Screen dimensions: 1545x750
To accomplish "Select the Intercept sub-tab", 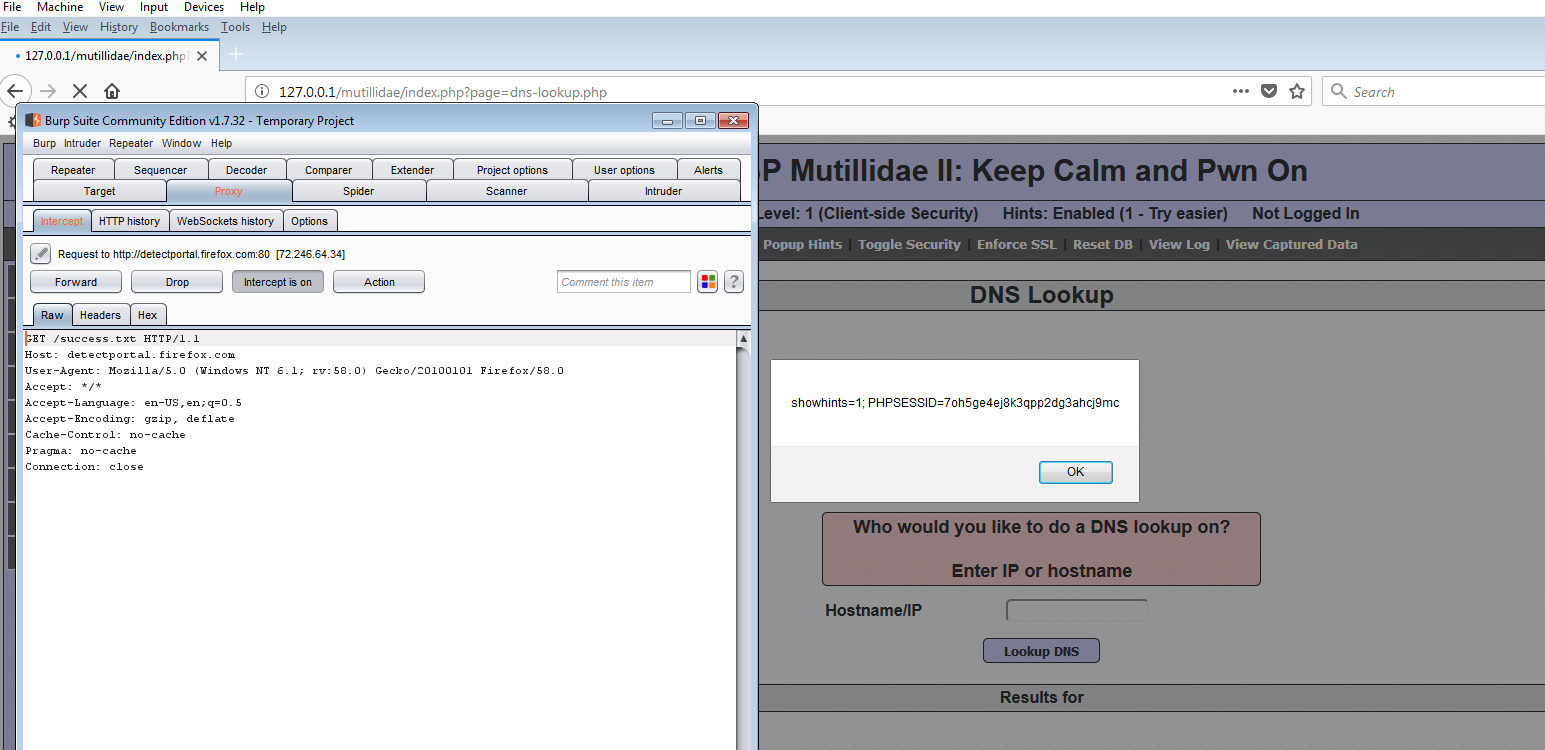I will pos(62,221).
